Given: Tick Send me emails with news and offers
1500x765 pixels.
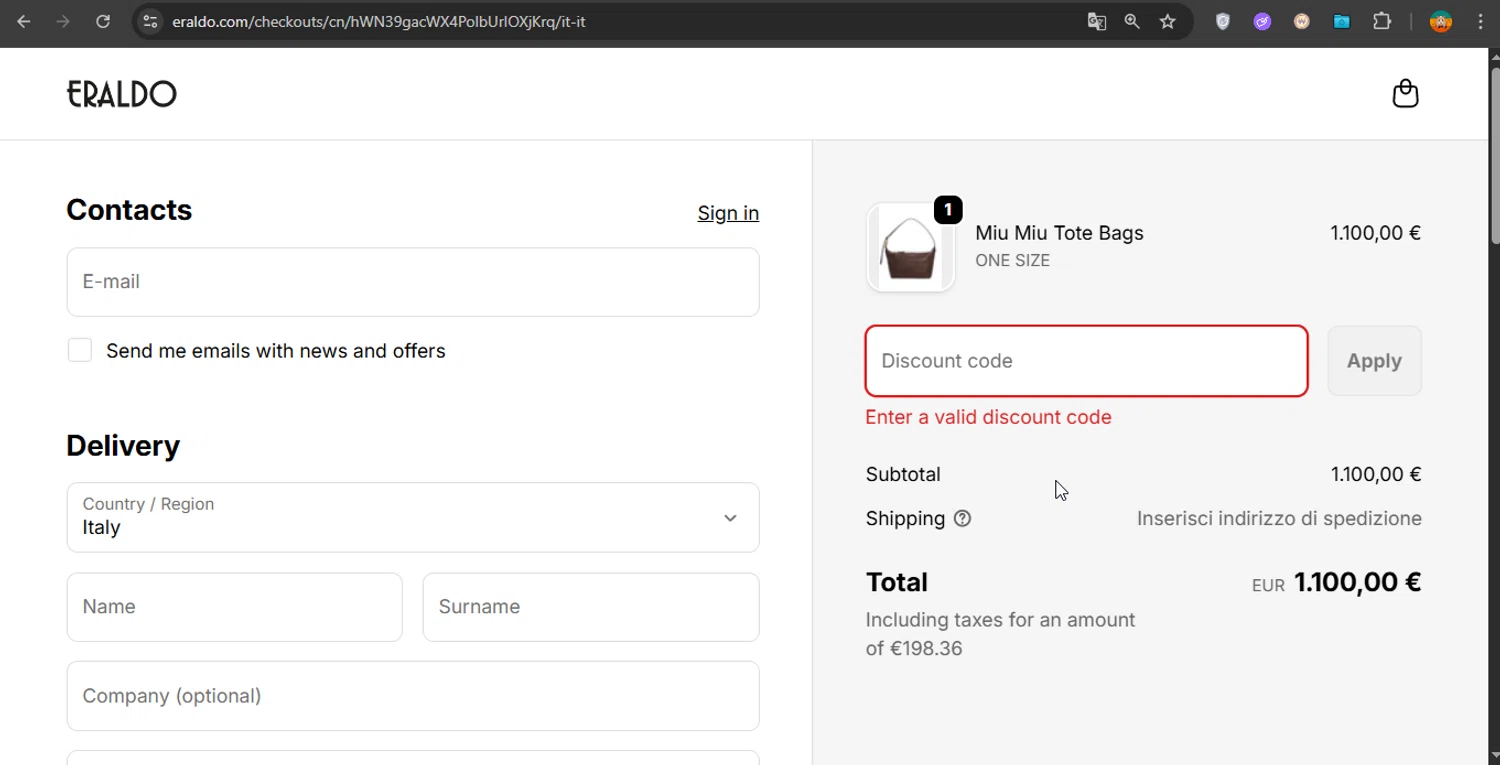Looking at the screenshot, I should point(80,350).
